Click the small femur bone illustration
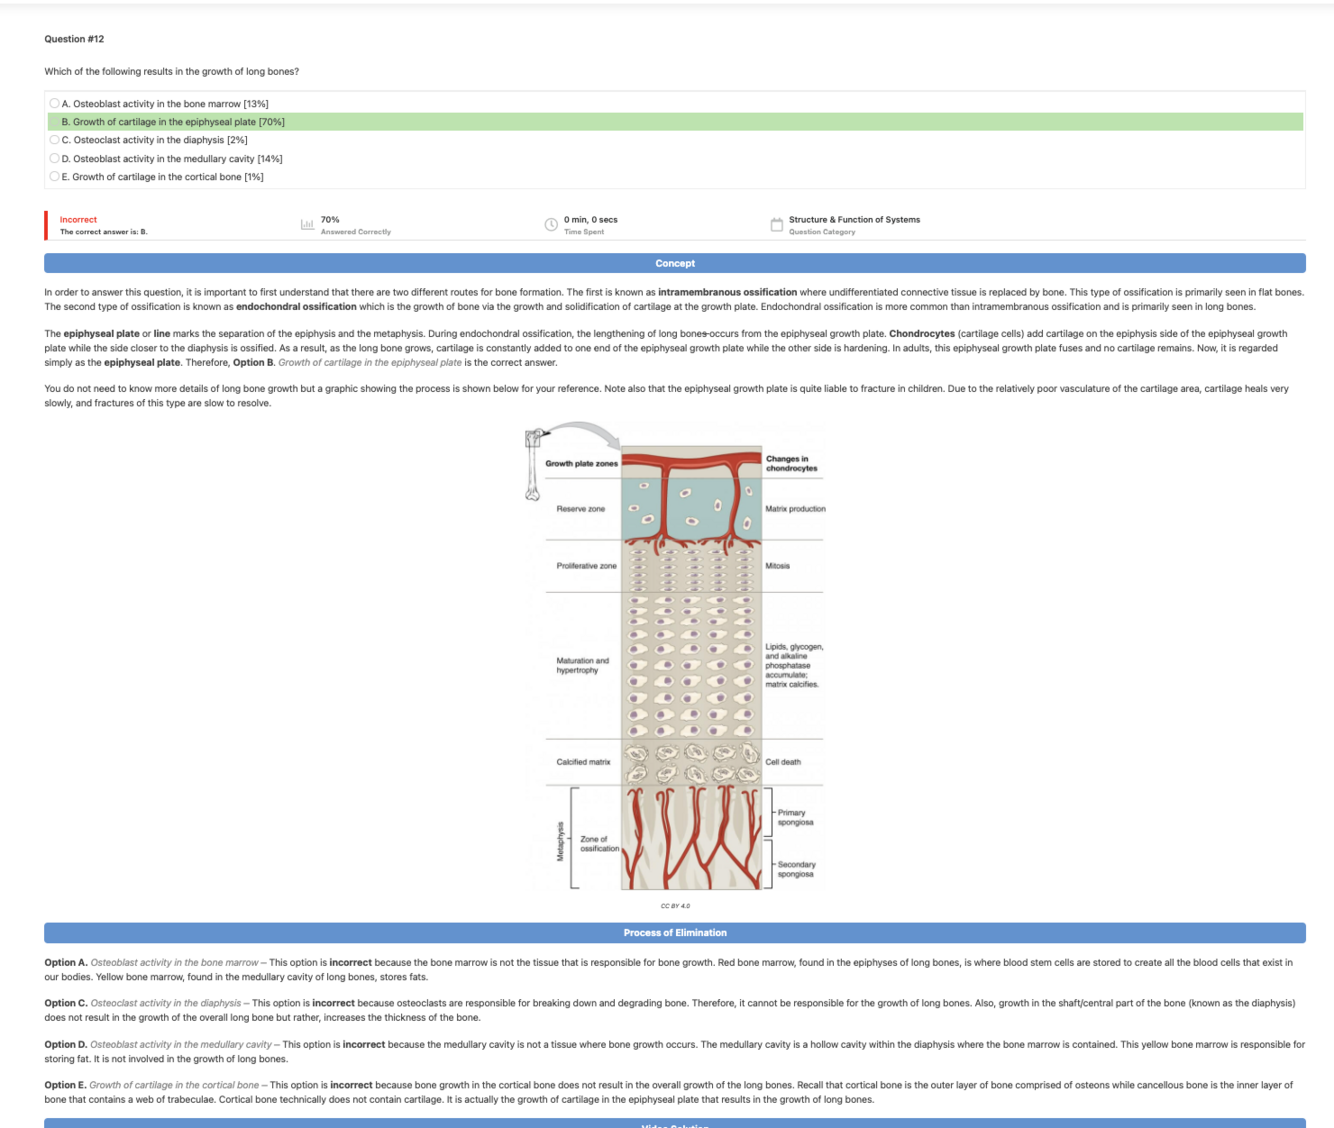The width and height of the screenshot is (1334, 1128). point(533,464)
